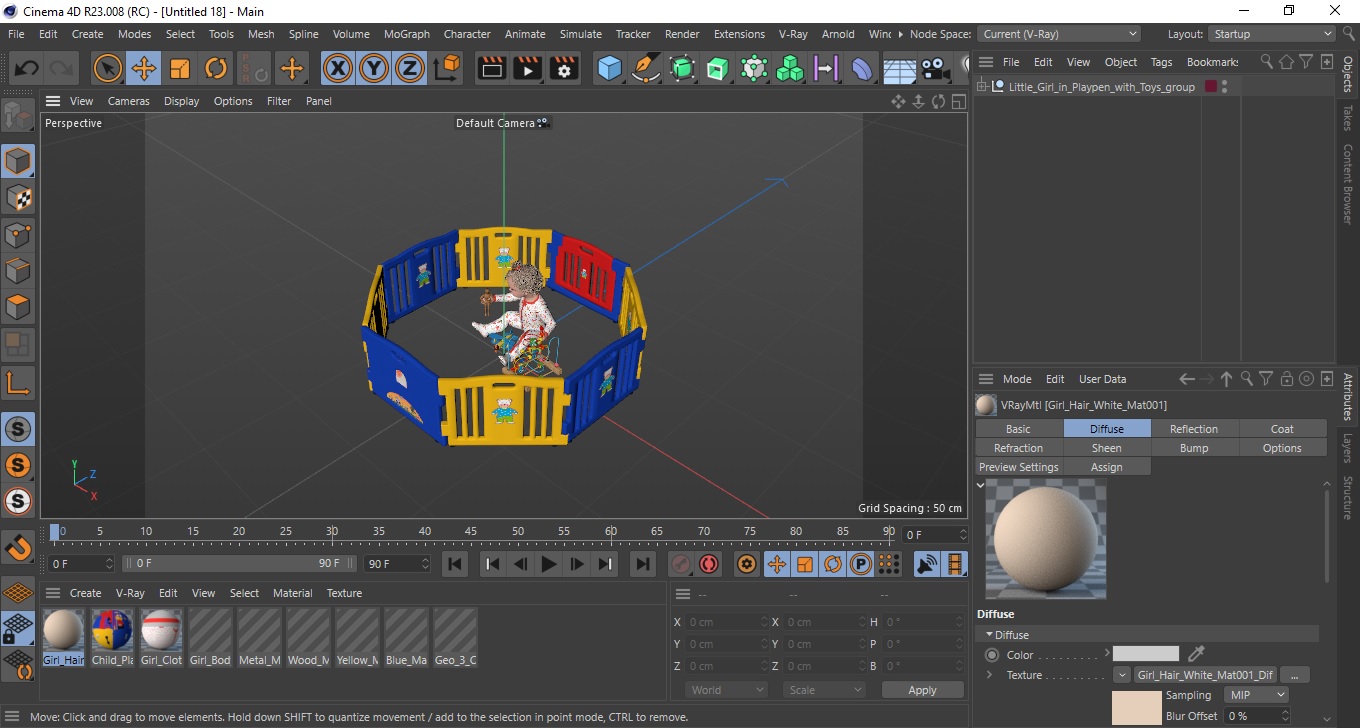Screen dimensions: 1360x728
Task: Open Node Space dropdown
Action: tap(1058, 34)
